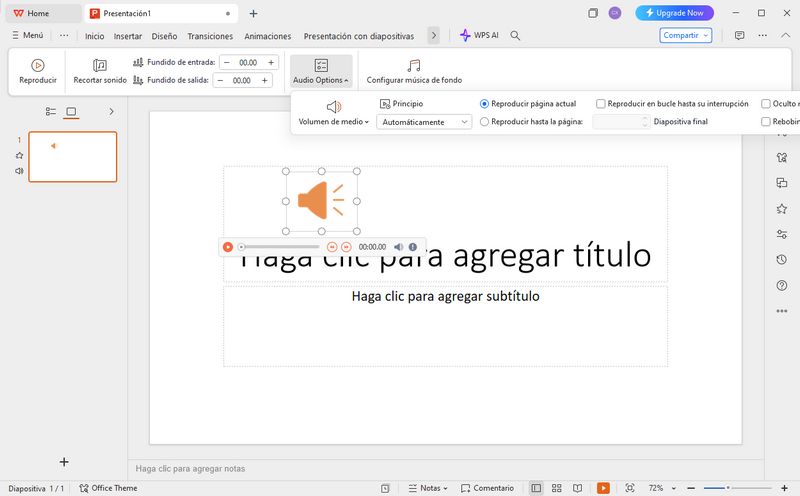Click Configurar música de fondo
The width and height of the screenshot is (800, 496).
[x=414, y=70]
